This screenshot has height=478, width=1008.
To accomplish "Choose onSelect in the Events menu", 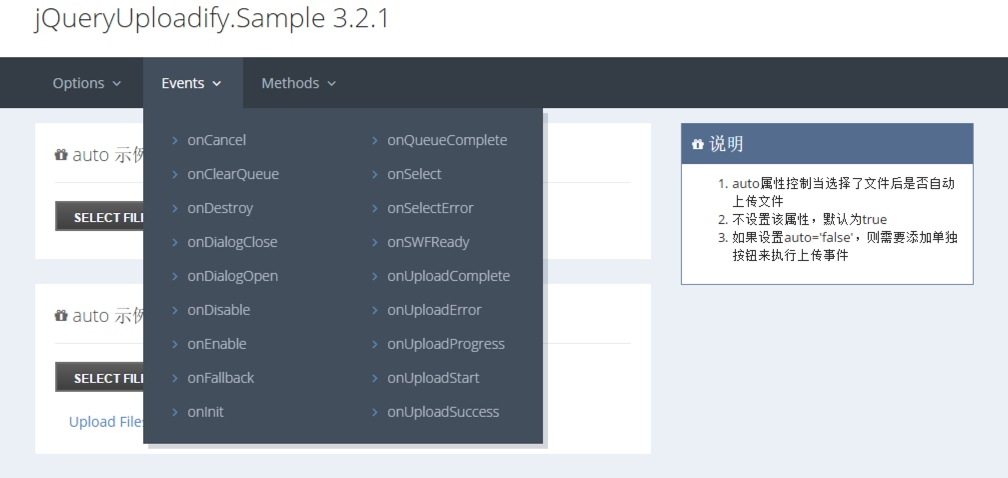I will tap(415, 174).
